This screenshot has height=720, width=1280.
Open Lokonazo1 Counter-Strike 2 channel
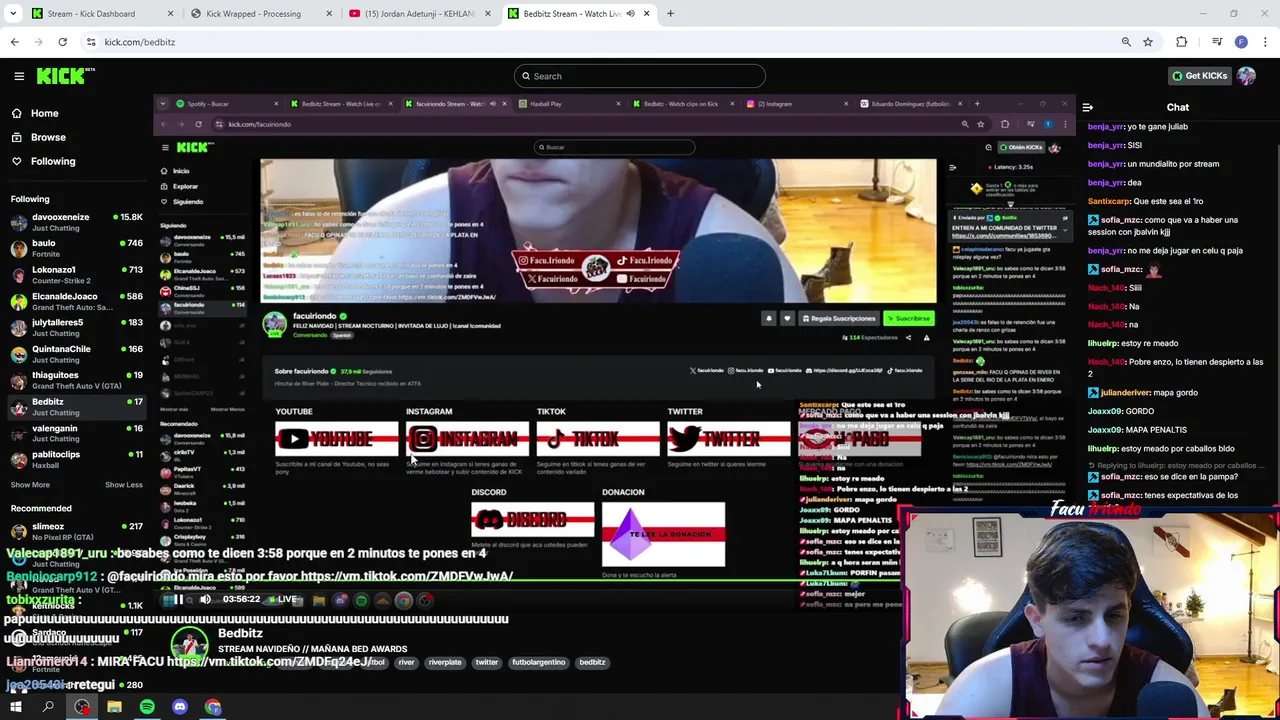tap(77, 275)
